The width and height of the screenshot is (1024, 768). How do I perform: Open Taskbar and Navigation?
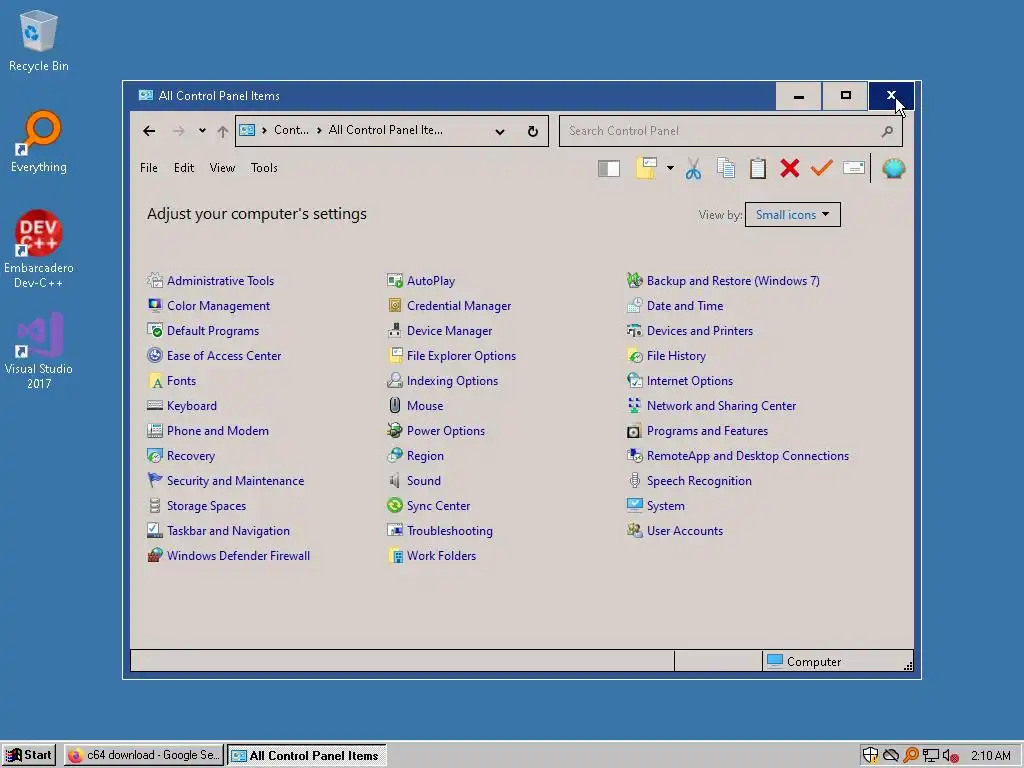pos(228,531)
